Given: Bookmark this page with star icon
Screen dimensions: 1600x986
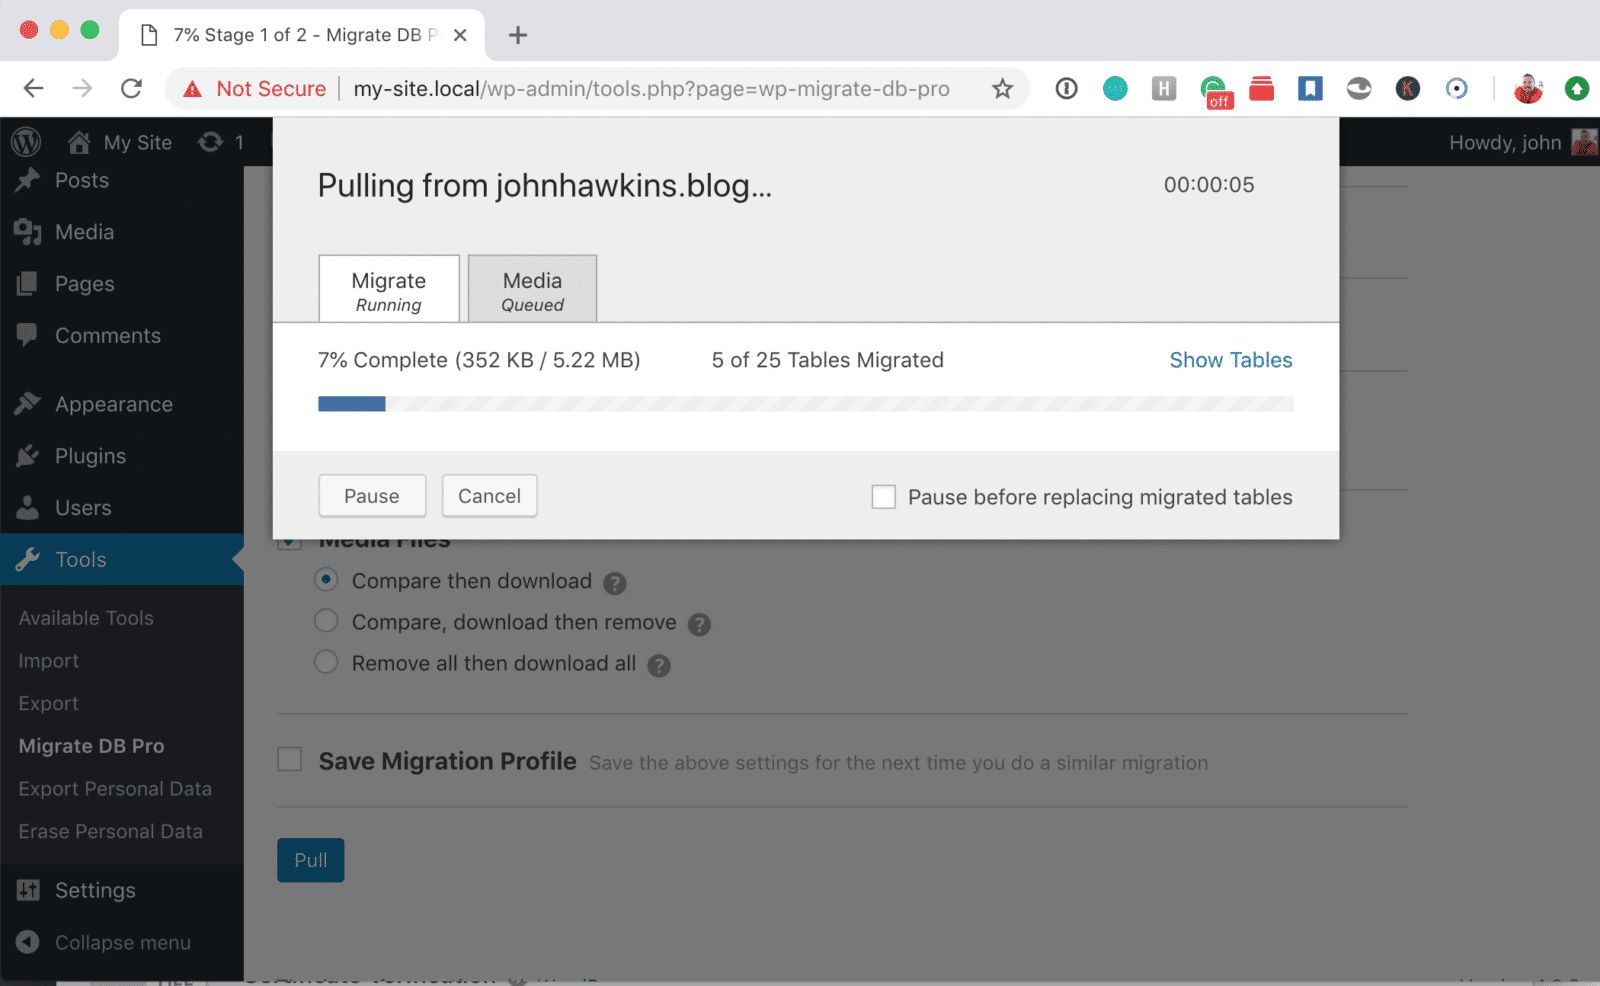Looking at the screenshot, I should coord(1002,89).
